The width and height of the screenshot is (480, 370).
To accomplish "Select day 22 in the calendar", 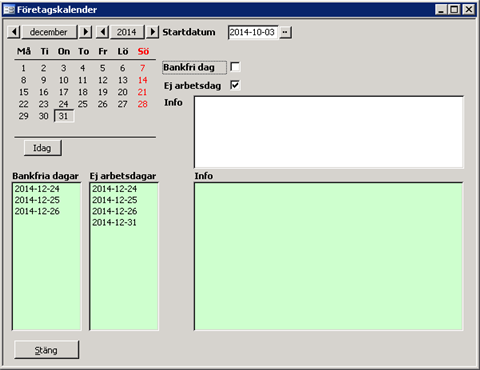I will (x=23, y=104).
